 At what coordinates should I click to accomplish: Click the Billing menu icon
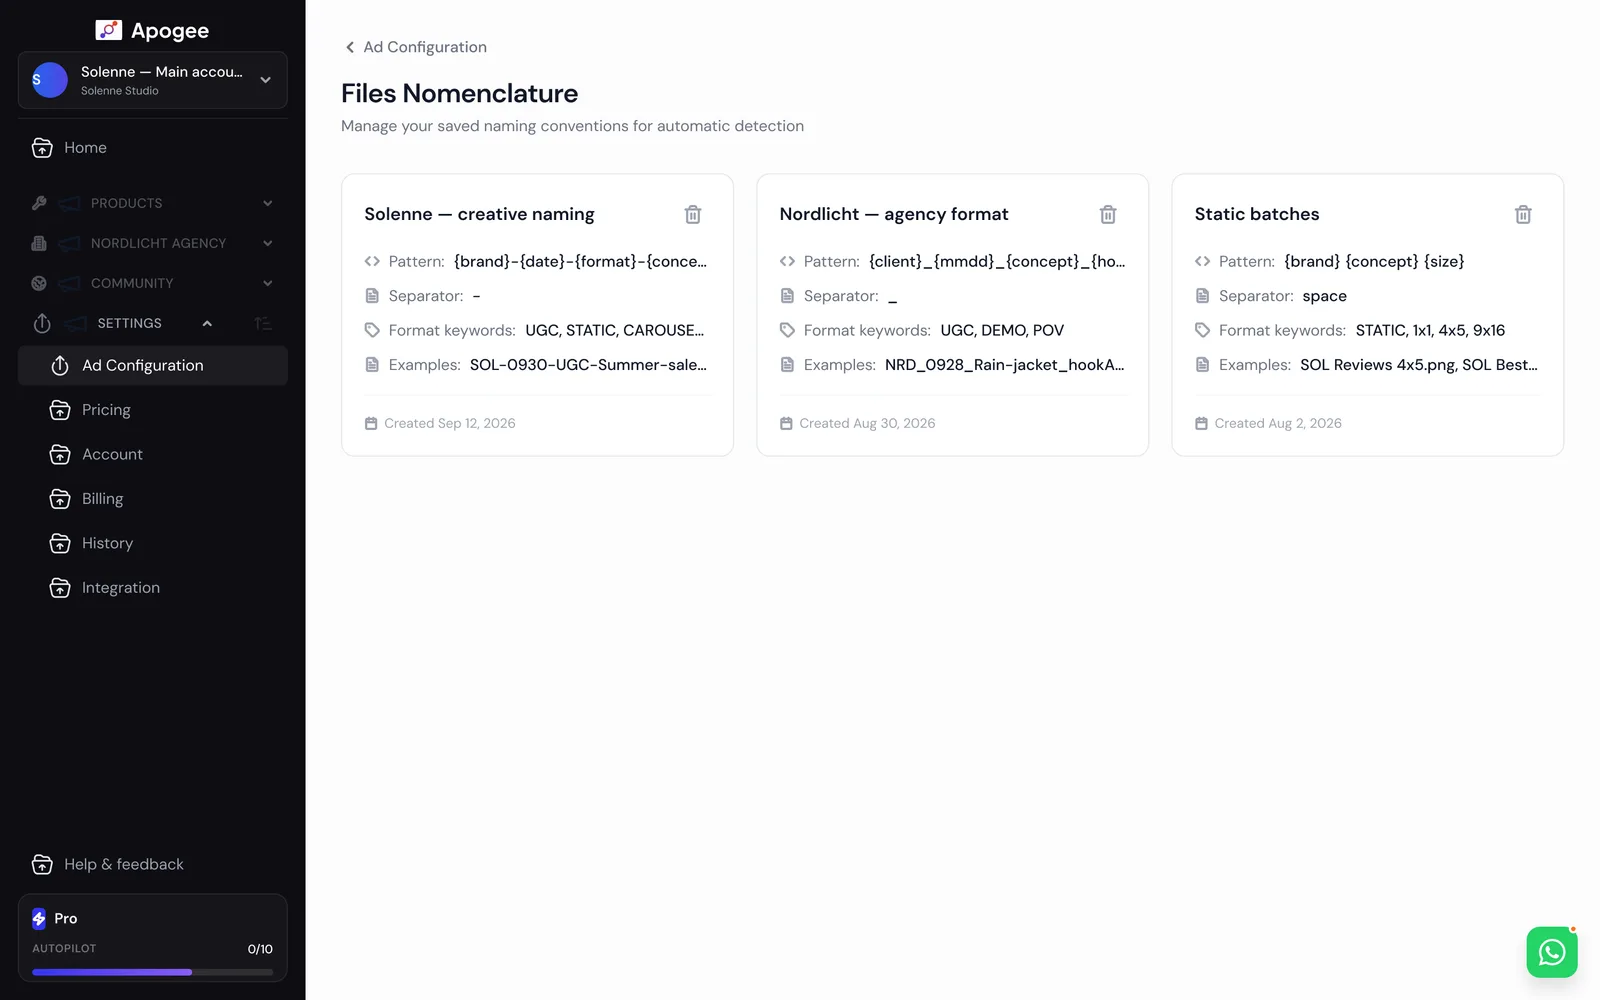point(60,499)
